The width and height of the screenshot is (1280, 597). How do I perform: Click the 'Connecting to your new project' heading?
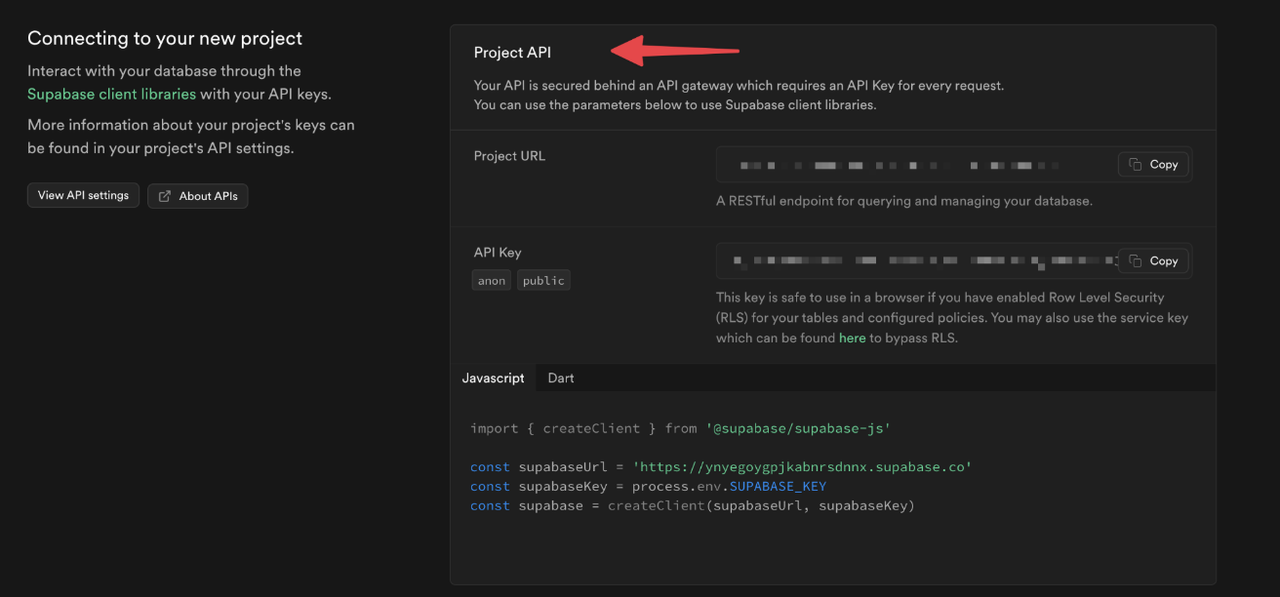[x=165, y=38]
